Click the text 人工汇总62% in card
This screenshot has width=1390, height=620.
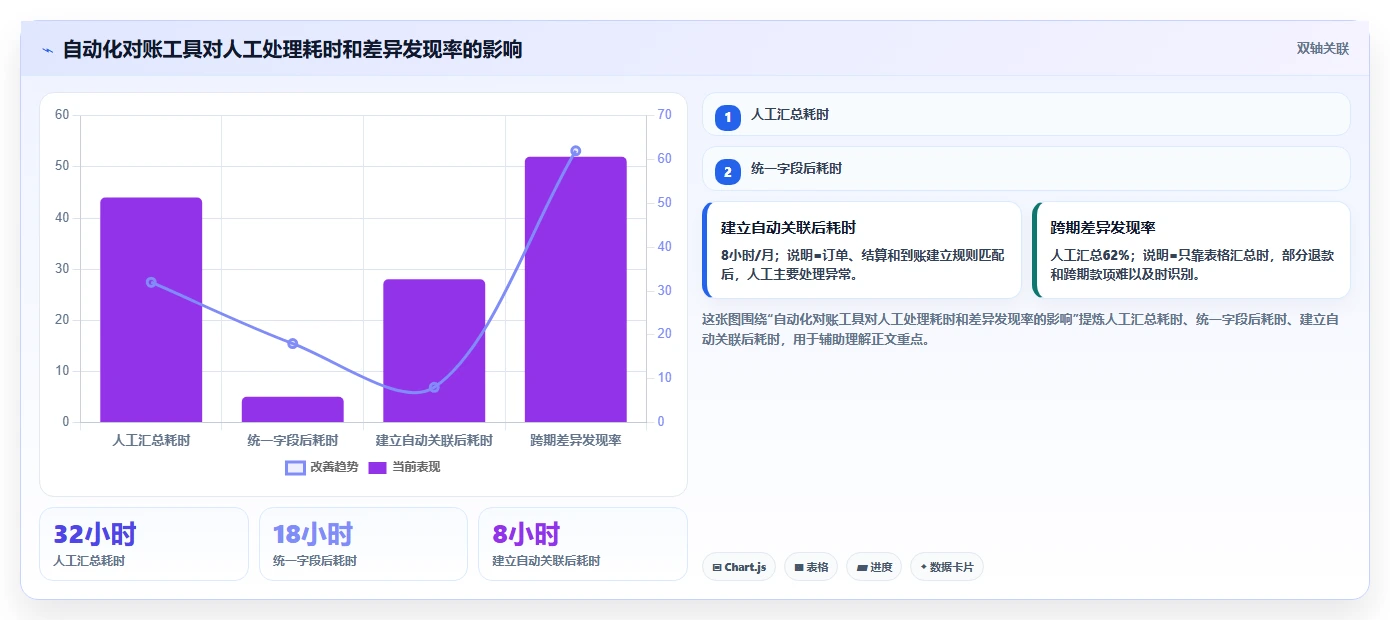pos(1091,255)
